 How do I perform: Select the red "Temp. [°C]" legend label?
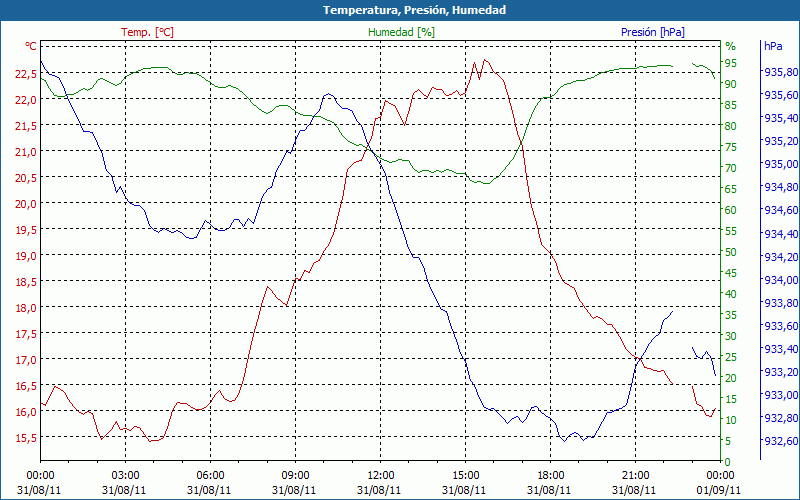pos(147,32)
